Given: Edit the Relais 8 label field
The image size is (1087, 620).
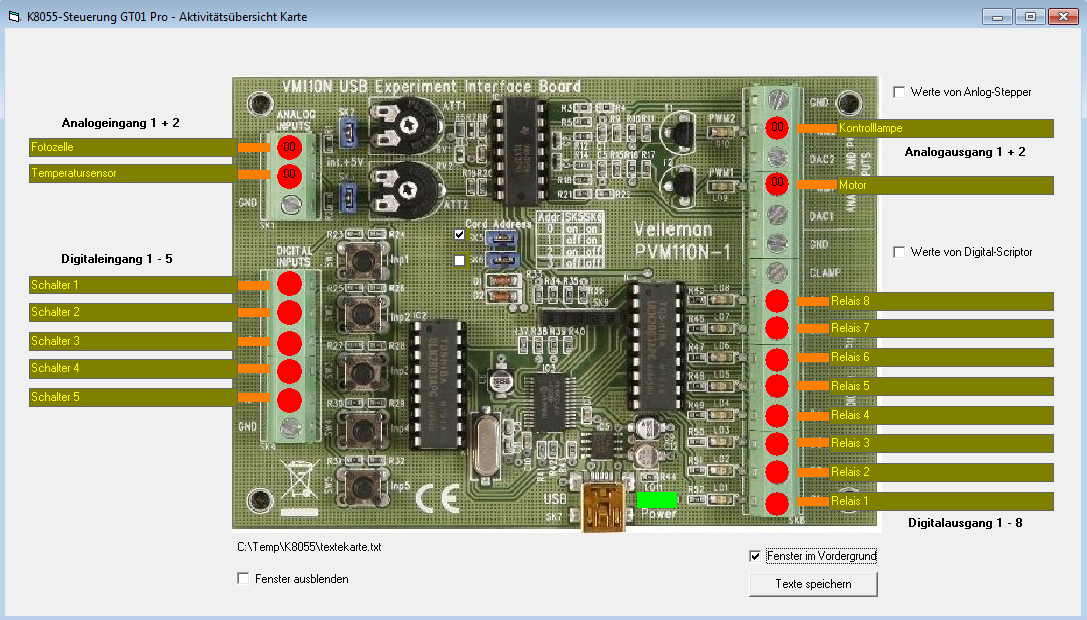Looking at the screenshot, I should click(x=941, y=301).
